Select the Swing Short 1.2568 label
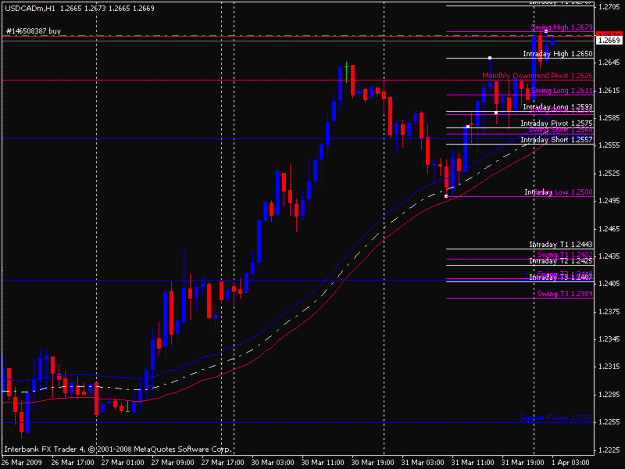The image size is (625, 469). pos(560,130)
